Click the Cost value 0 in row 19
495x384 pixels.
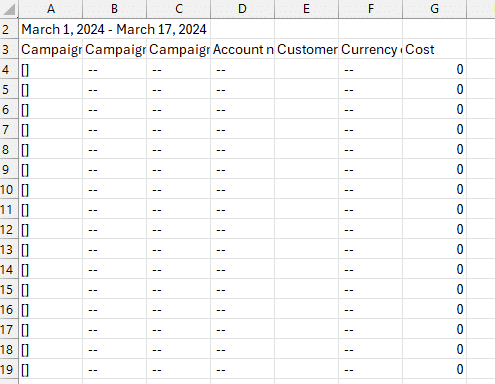click(434, 369)
